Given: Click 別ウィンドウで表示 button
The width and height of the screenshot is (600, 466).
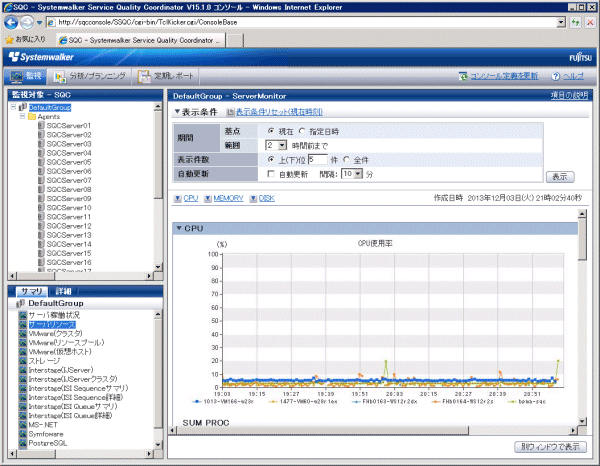Looking at the screenshot, I should [550, 446].
